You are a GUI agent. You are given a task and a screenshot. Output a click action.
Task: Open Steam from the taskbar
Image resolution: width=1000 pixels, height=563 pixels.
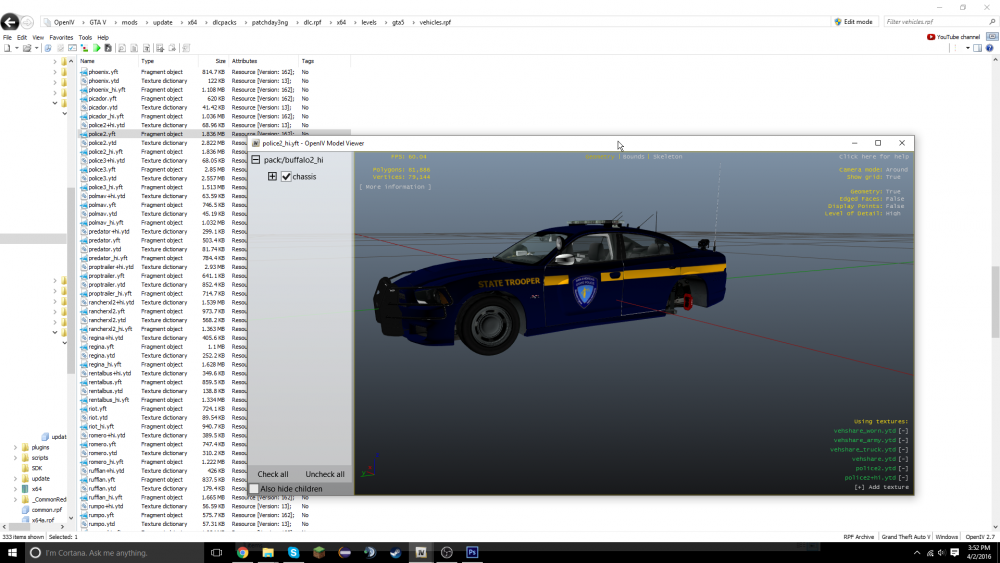[395, 553]
